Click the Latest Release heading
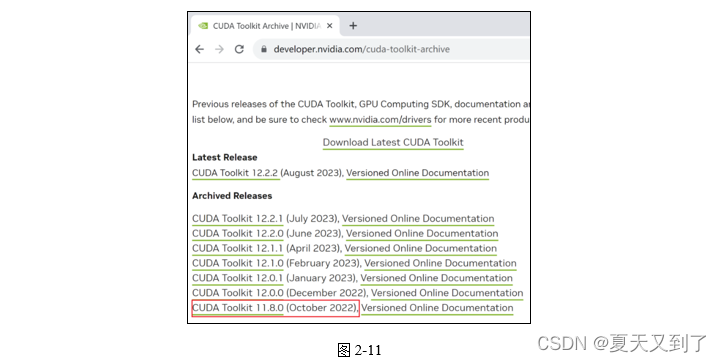721x362 pixels. [224, 157]
